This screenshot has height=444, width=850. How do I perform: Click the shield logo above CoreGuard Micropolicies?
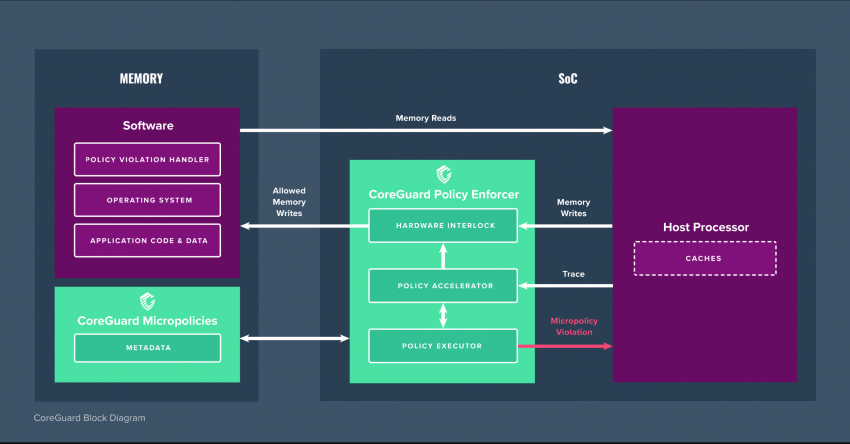(x=147, y=301)
